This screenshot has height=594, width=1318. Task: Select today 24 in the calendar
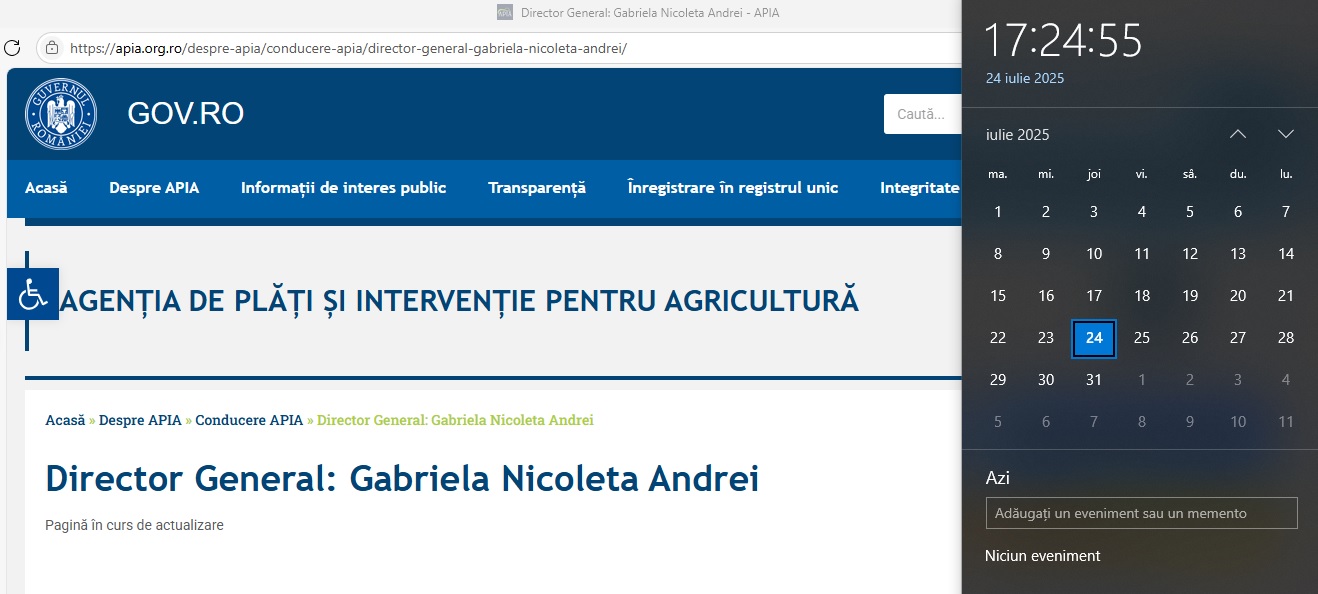[1094, 338]
